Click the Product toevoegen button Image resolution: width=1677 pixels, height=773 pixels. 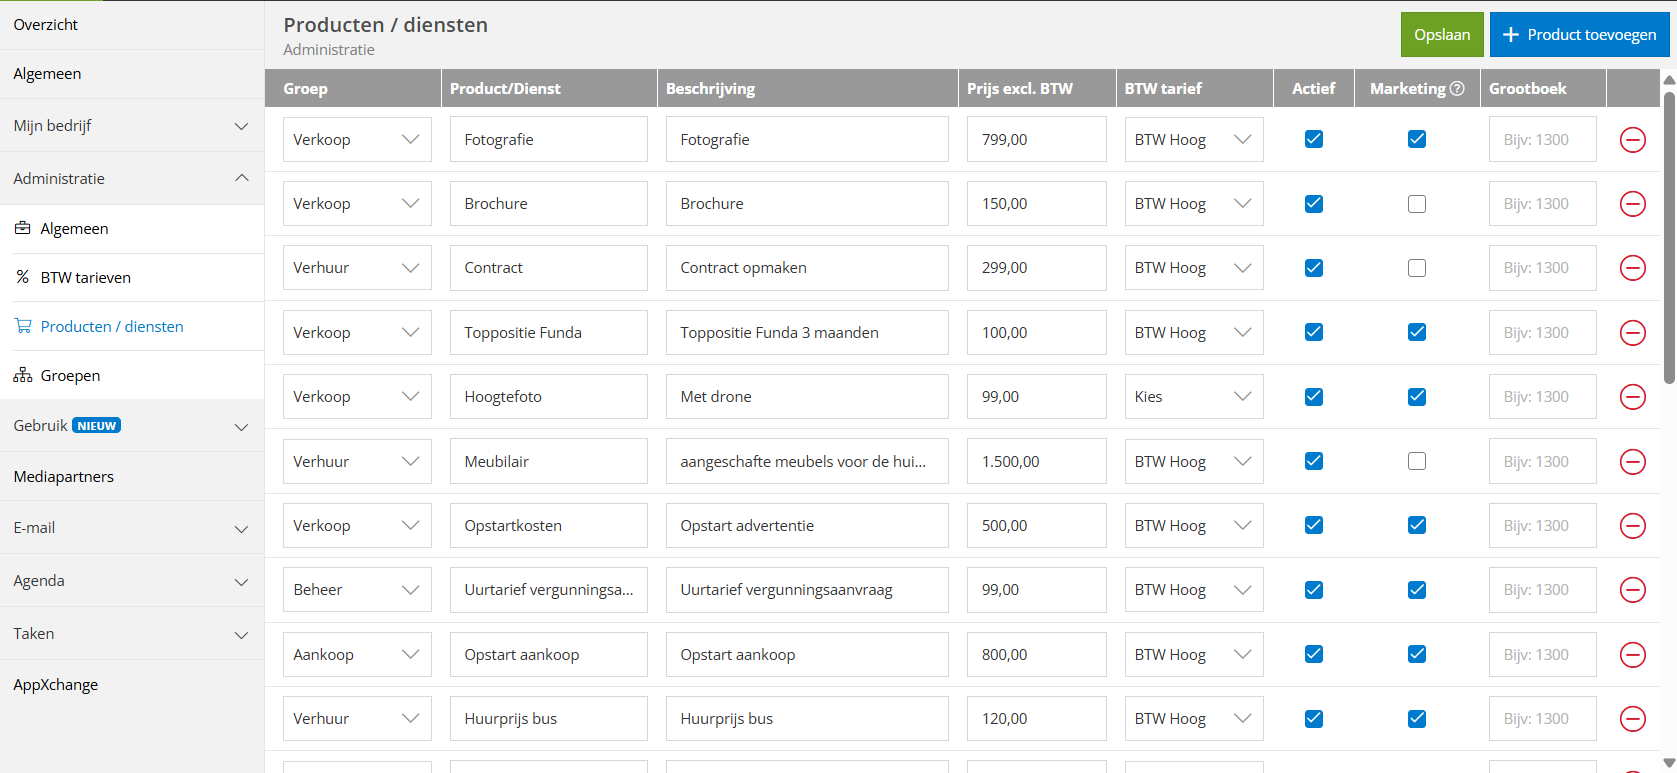(1579, 35)
